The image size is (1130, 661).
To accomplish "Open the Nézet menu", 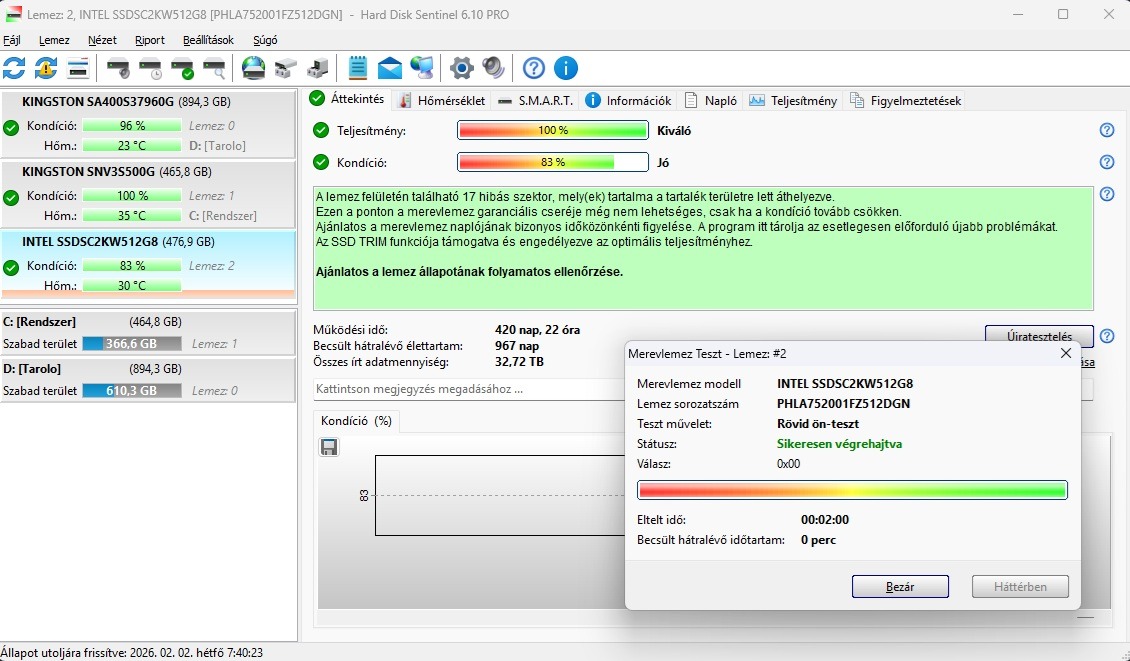I will point(102,40).
